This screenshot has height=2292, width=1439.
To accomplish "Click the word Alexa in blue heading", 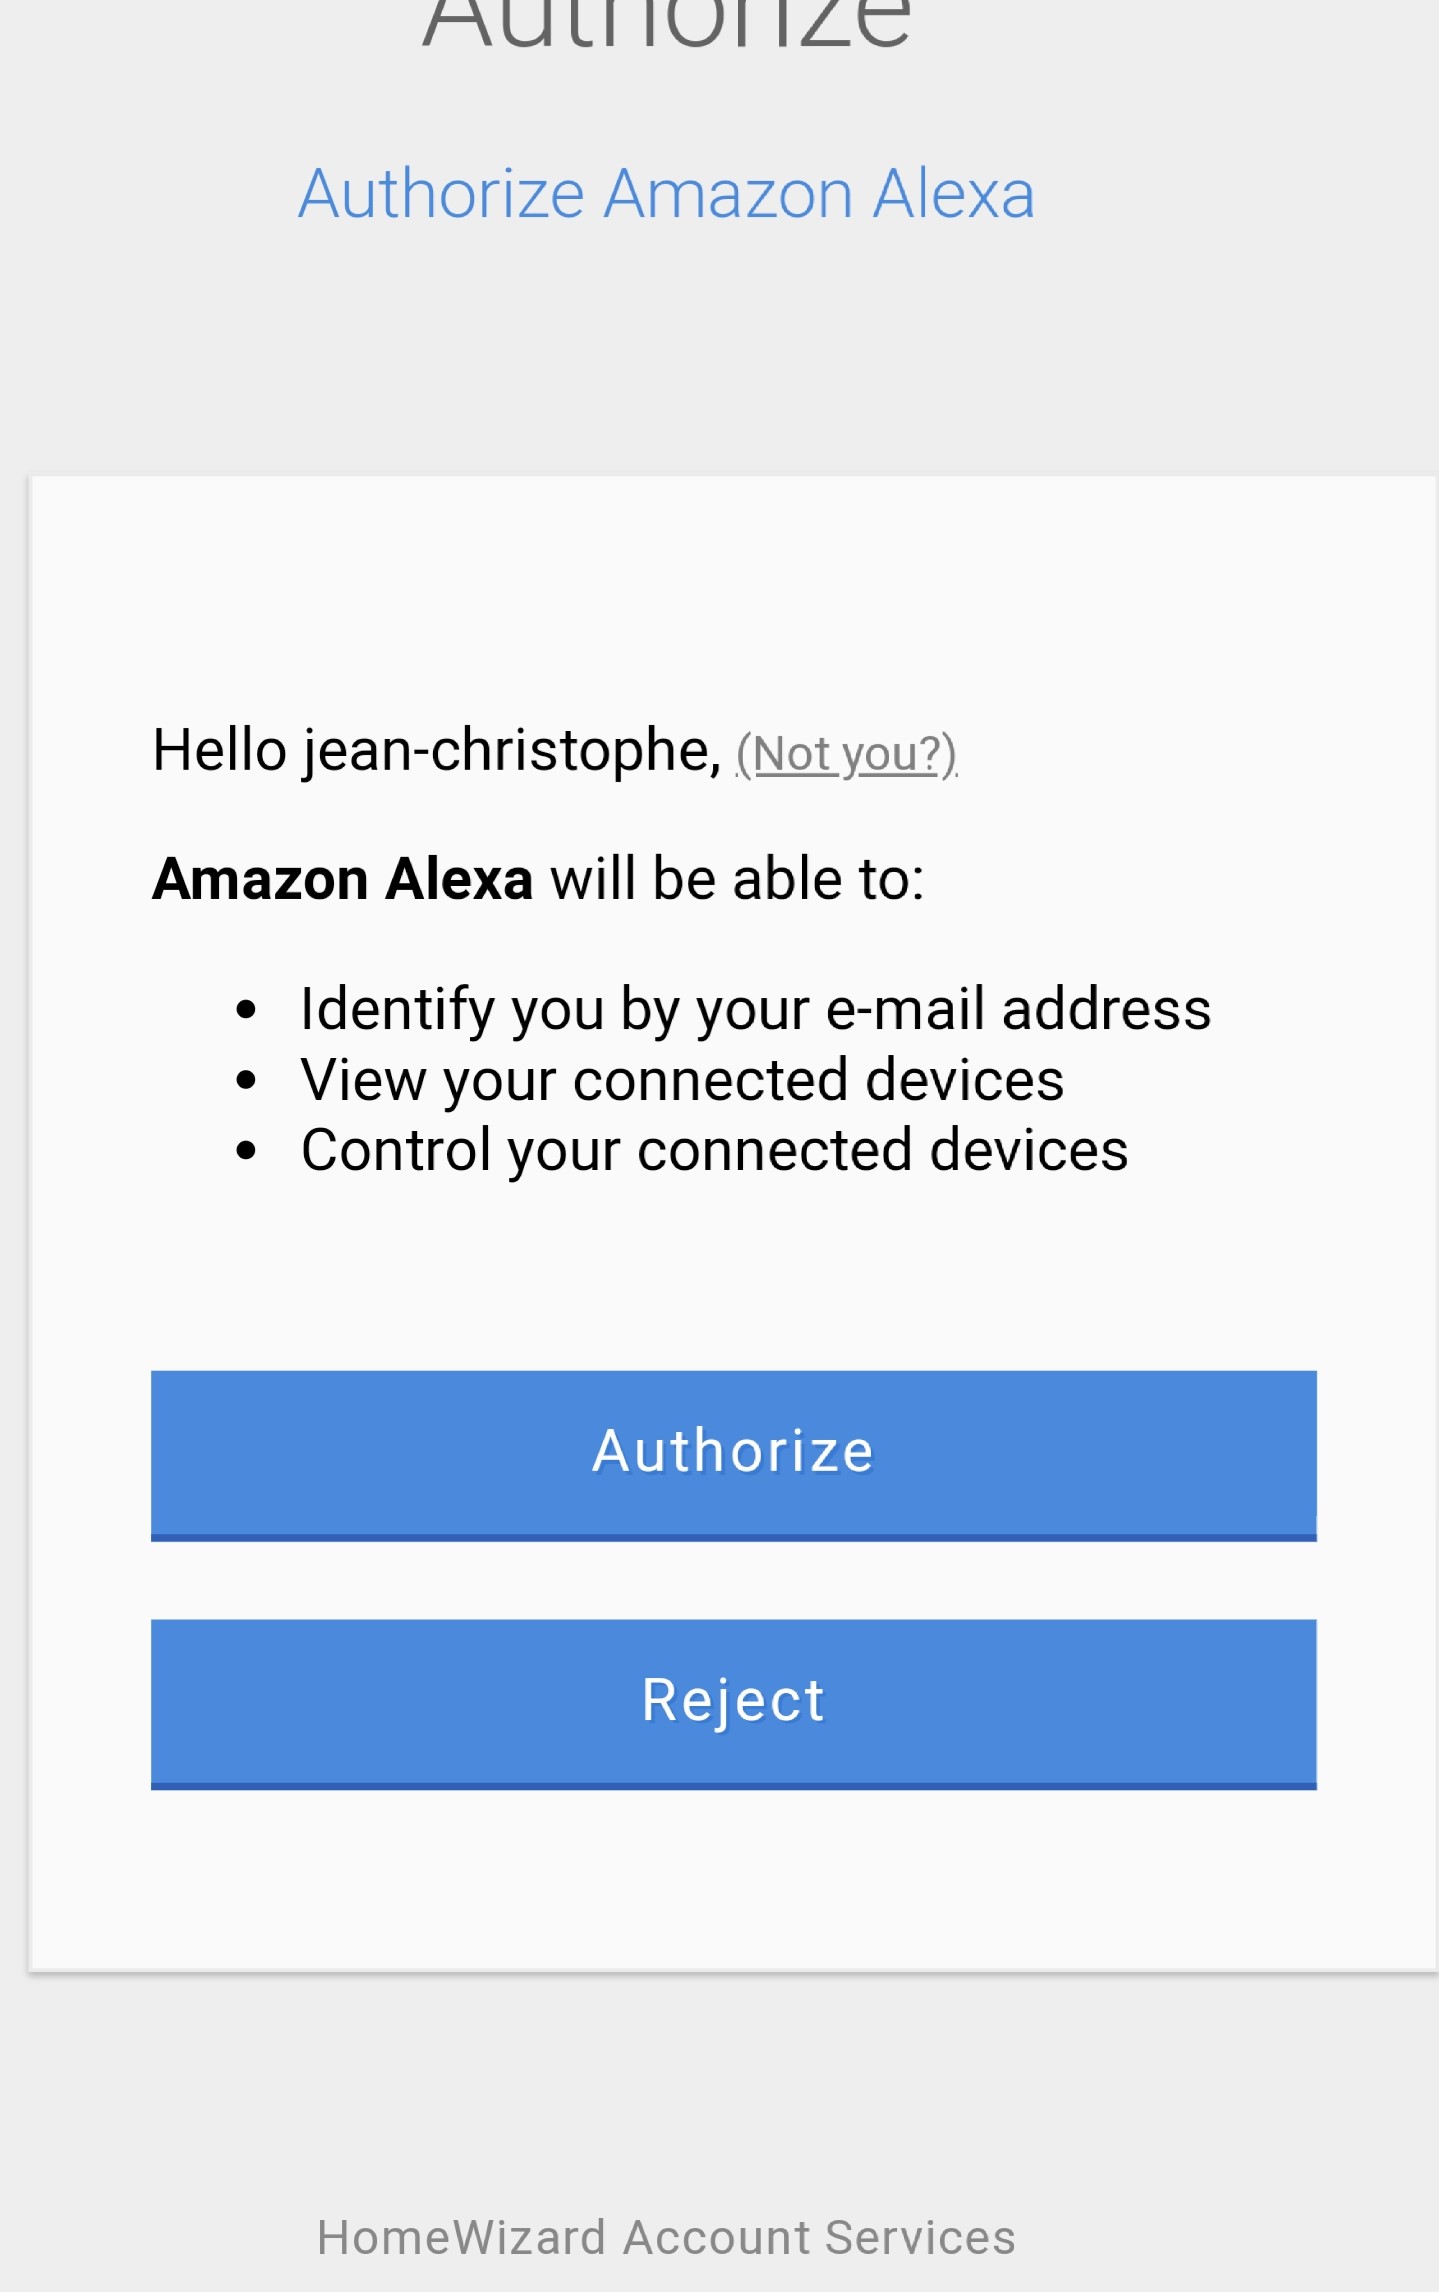I will [953, 193].
